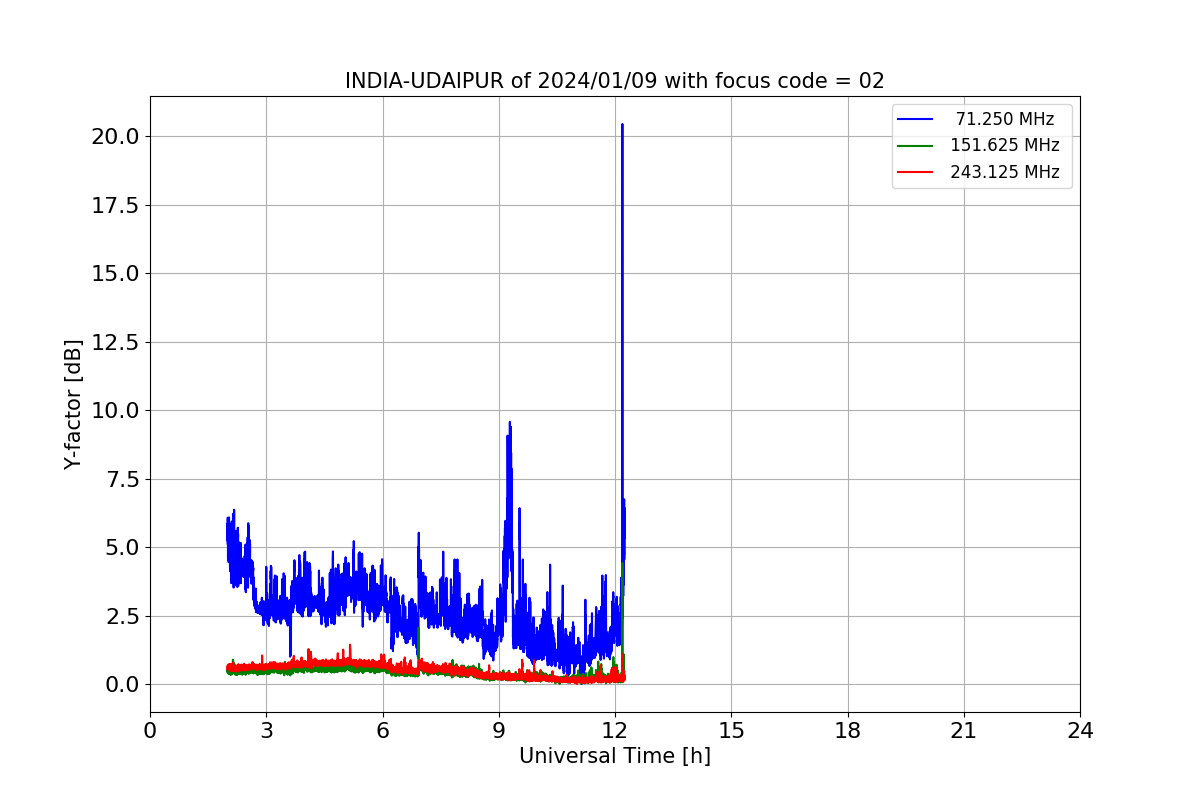Click the 0 x-axis tick label
Screen dimensions: 1200x800
pos(150,731)
